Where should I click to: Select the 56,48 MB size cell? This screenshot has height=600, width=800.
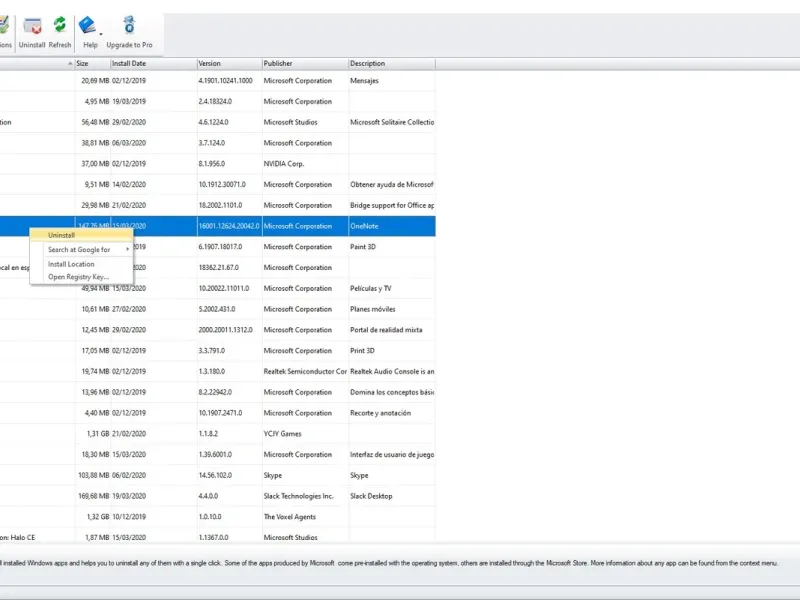[95, 122]
